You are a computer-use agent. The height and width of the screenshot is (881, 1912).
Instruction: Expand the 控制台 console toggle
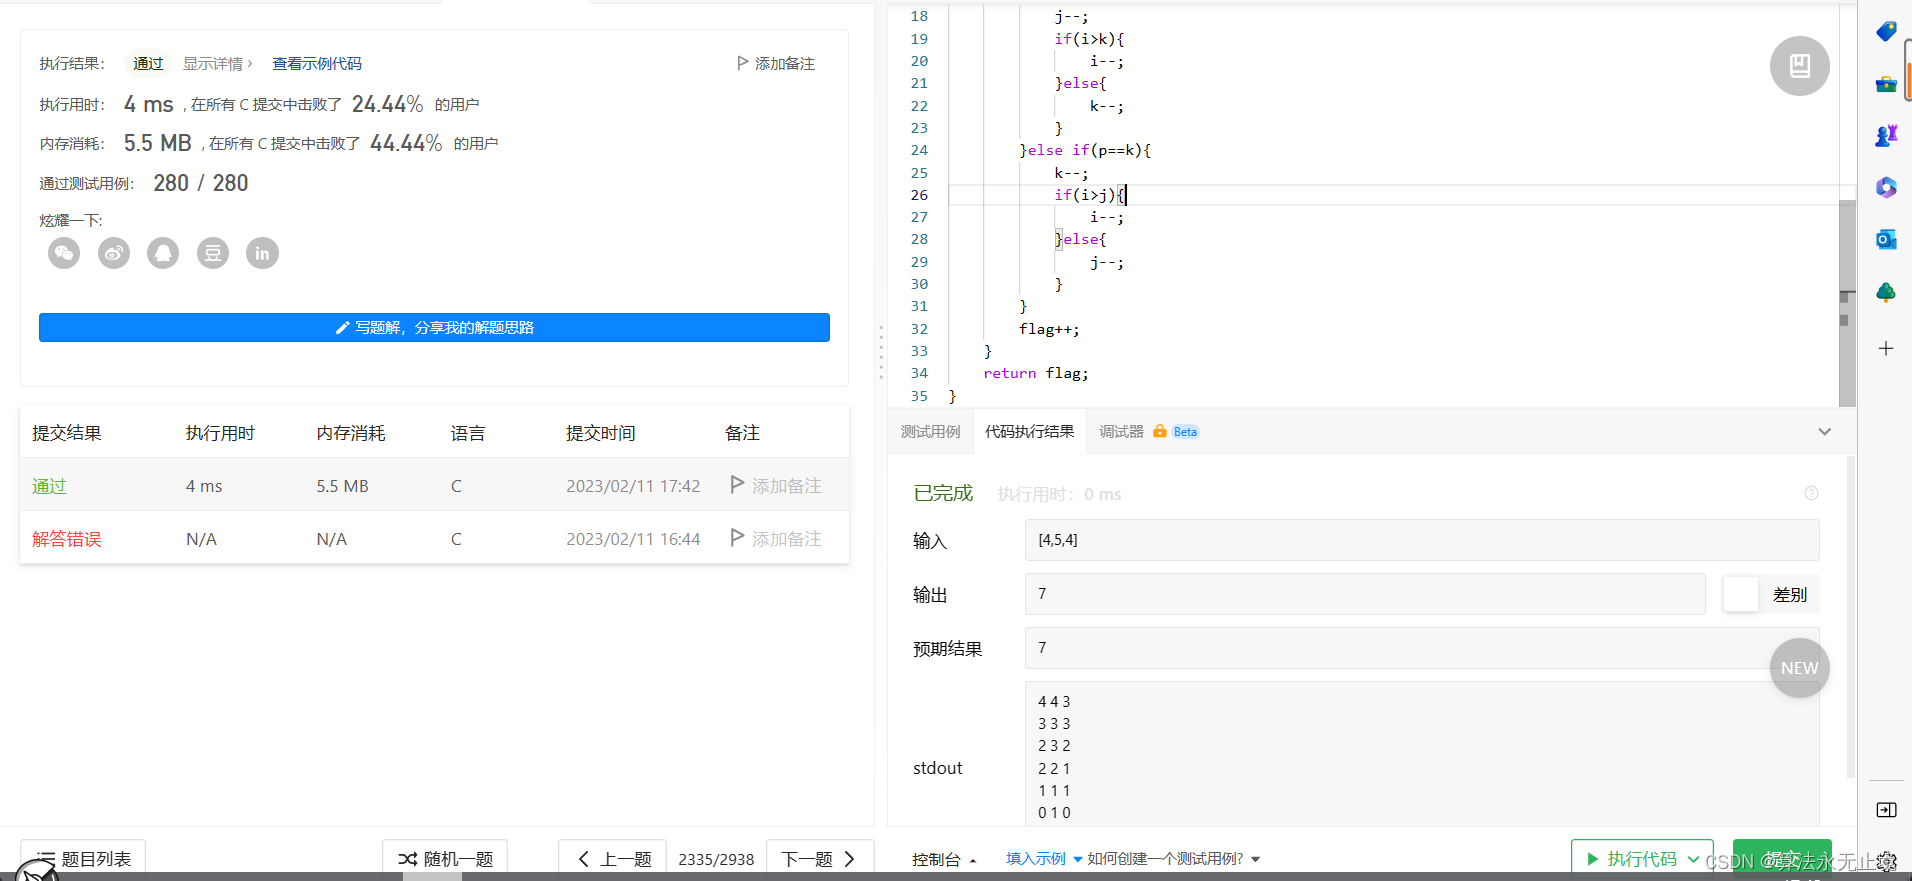click(x=944, y=859)
